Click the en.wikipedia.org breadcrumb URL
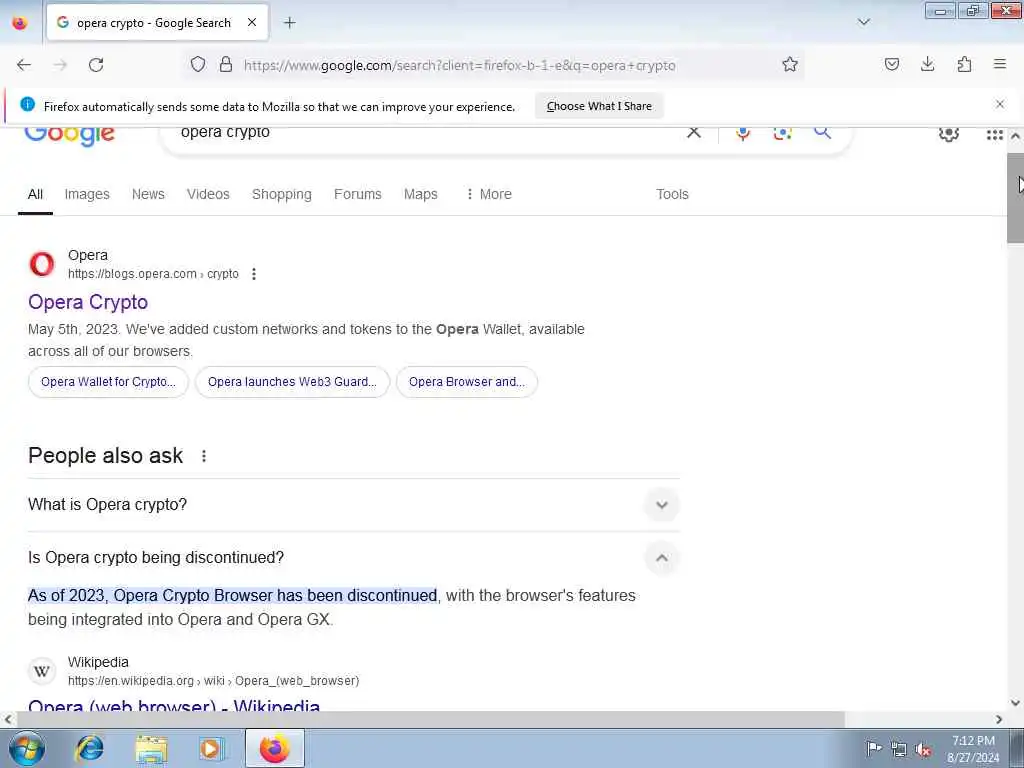 [x=214, y=681]
